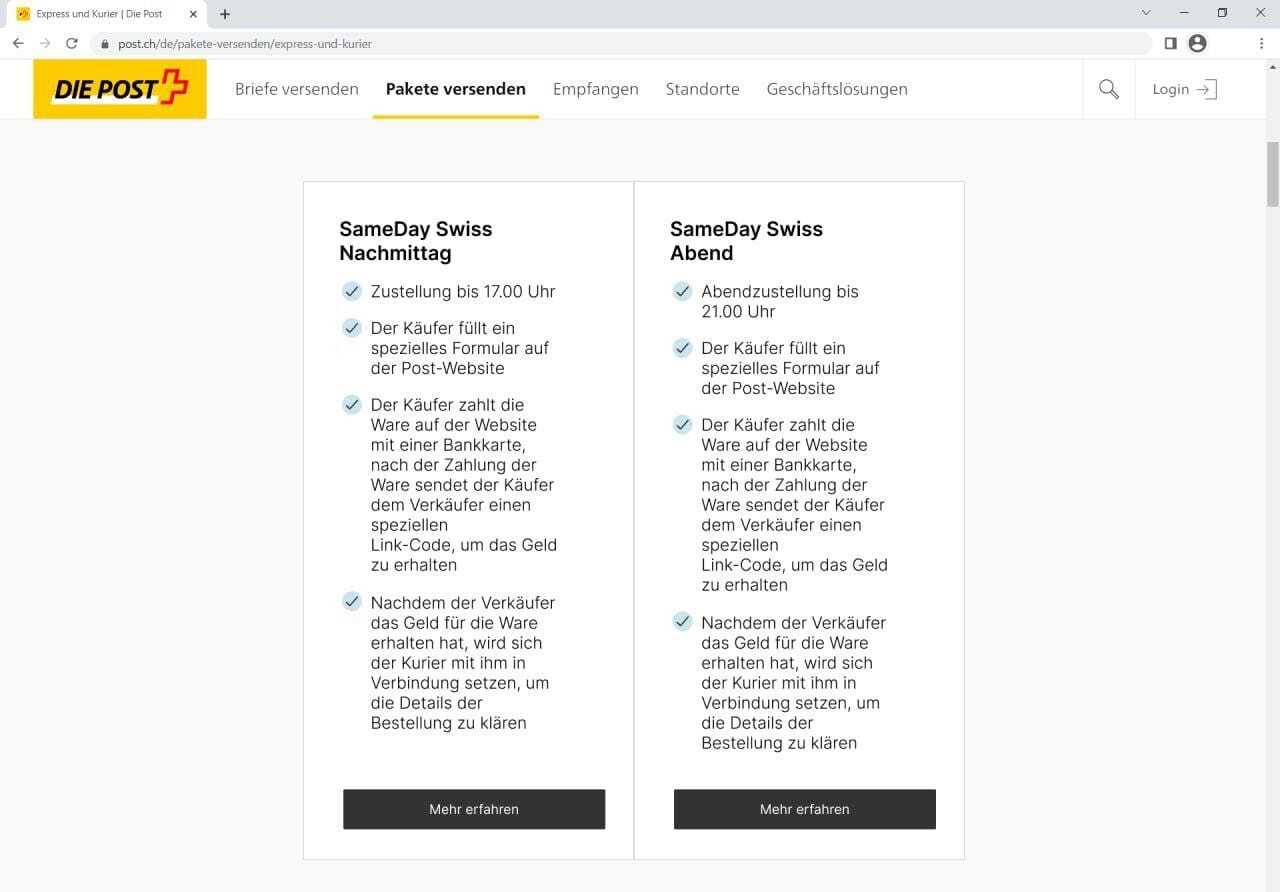Image resolution: width=1280 pixels, height=892 pixels.
Task: Open Briefe versenden menu
Action: coord(297,89)
